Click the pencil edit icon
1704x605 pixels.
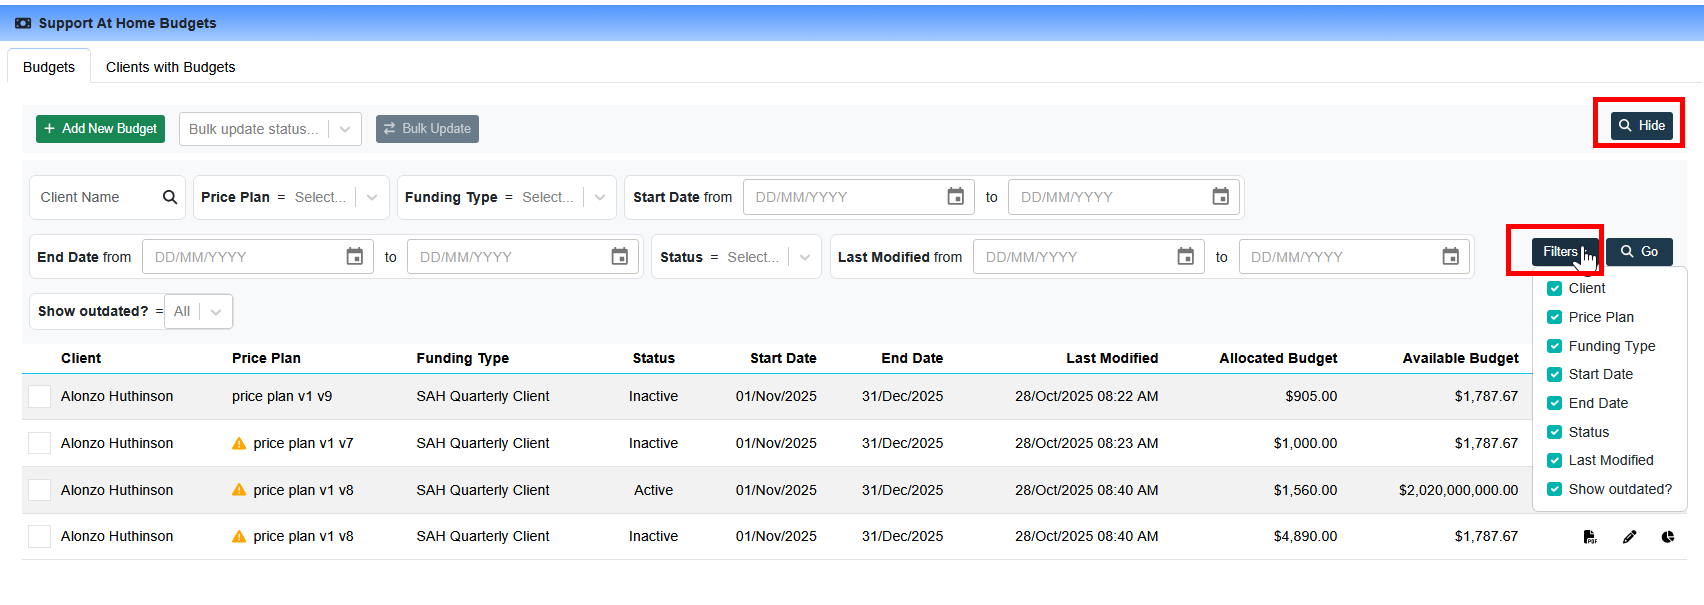point(1629,537)
